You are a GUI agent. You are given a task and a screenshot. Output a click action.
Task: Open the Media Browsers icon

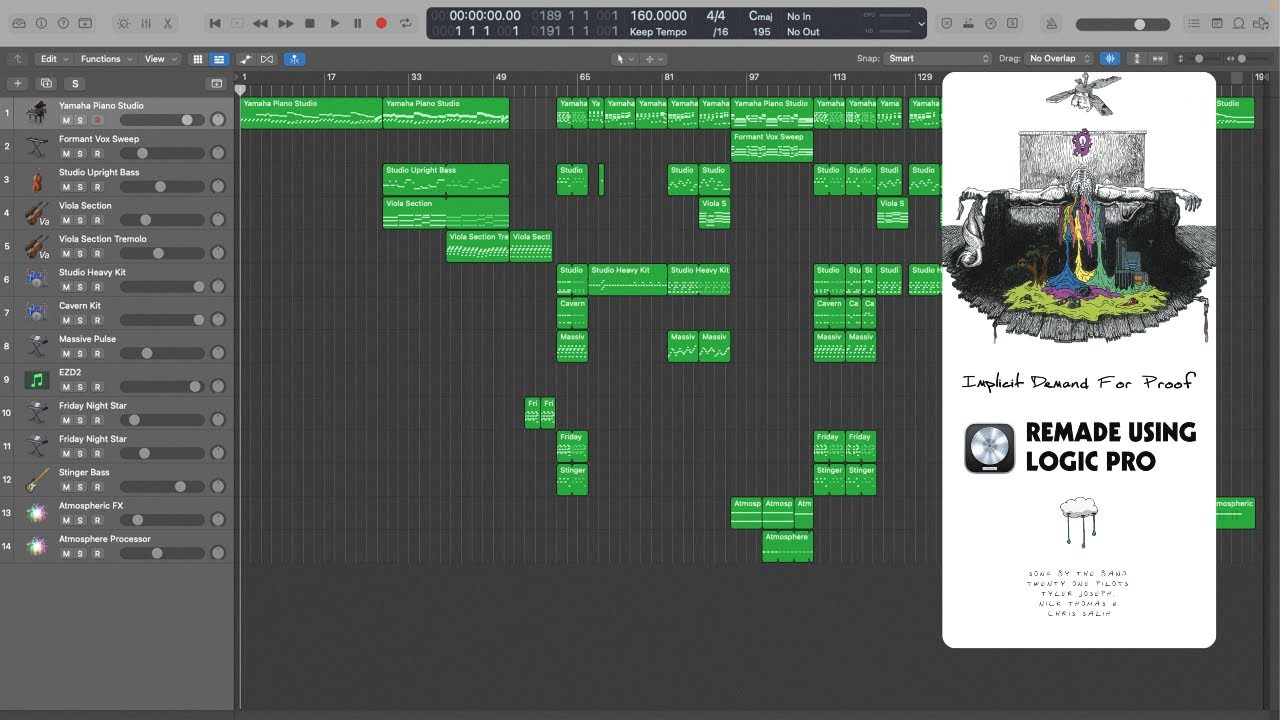[1261, 23]
